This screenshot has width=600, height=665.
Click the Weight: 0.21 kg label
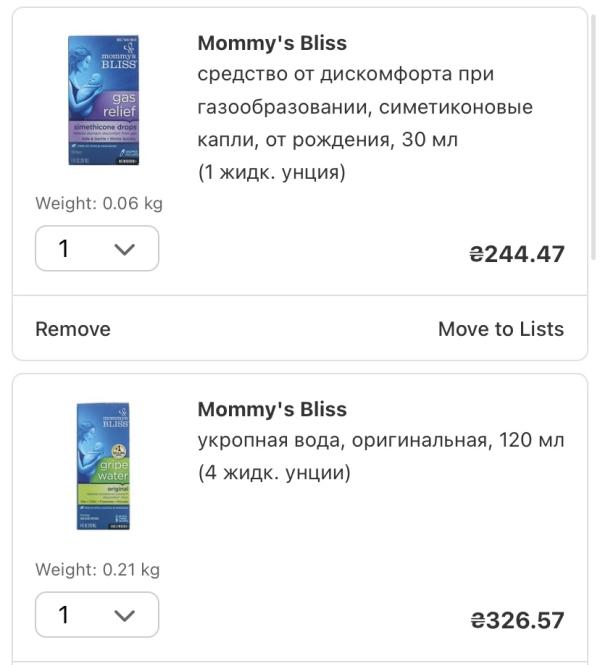98,570
